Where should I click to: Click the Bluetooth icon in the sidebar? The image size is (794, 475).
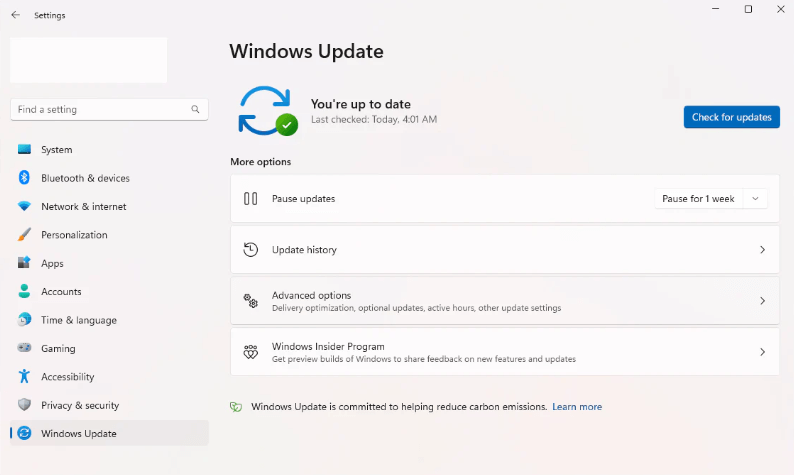tap(24, 178)
